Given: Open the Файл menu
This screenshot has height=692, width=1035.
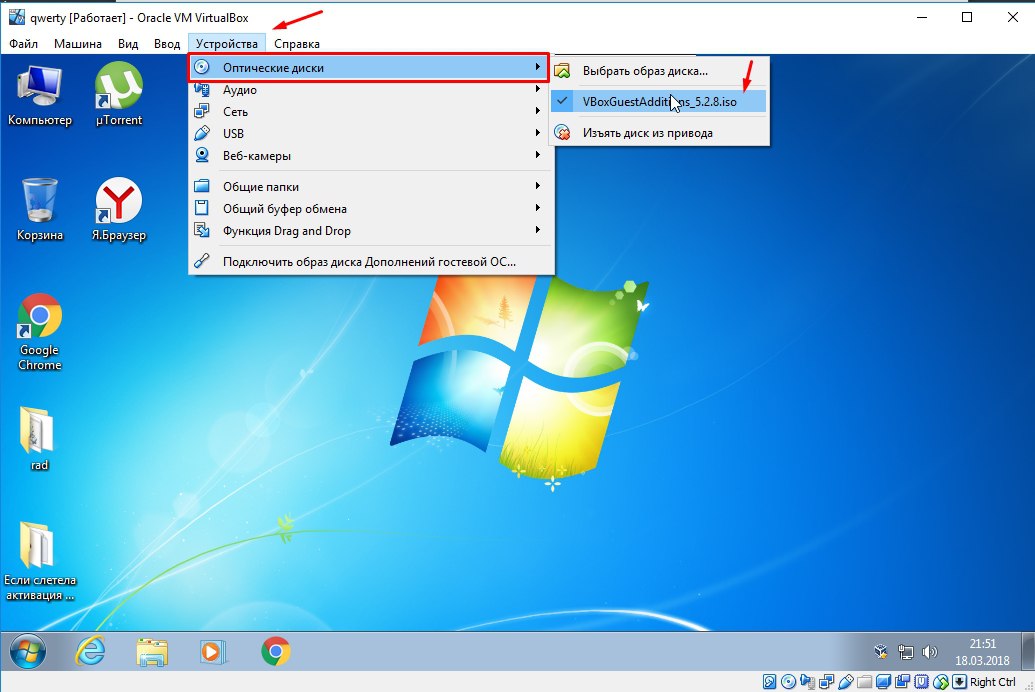Looking at the screenshot, I should pyautogui.click(x=24, y=44).
